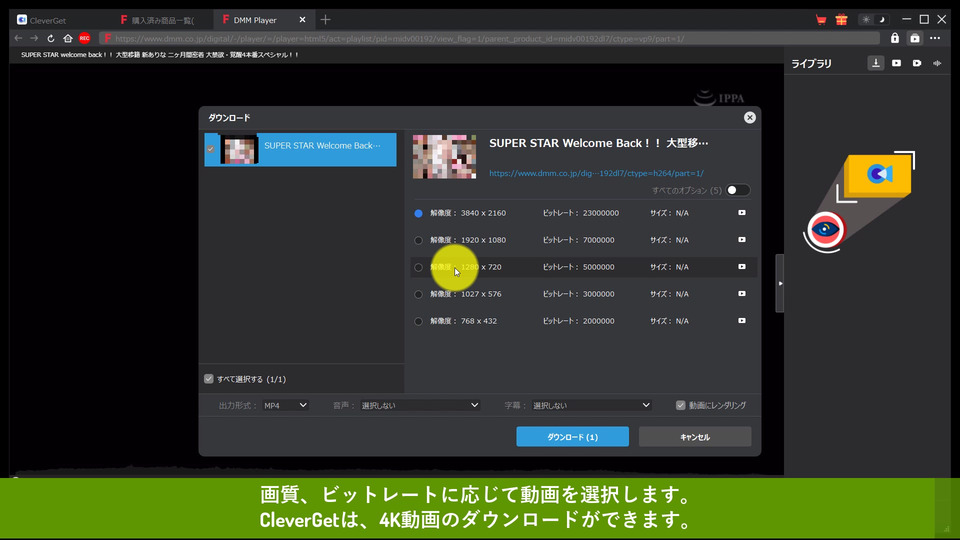Close the DMM Player tab
The width and height of the screenshot is (960, 540).
coord(302,20)
